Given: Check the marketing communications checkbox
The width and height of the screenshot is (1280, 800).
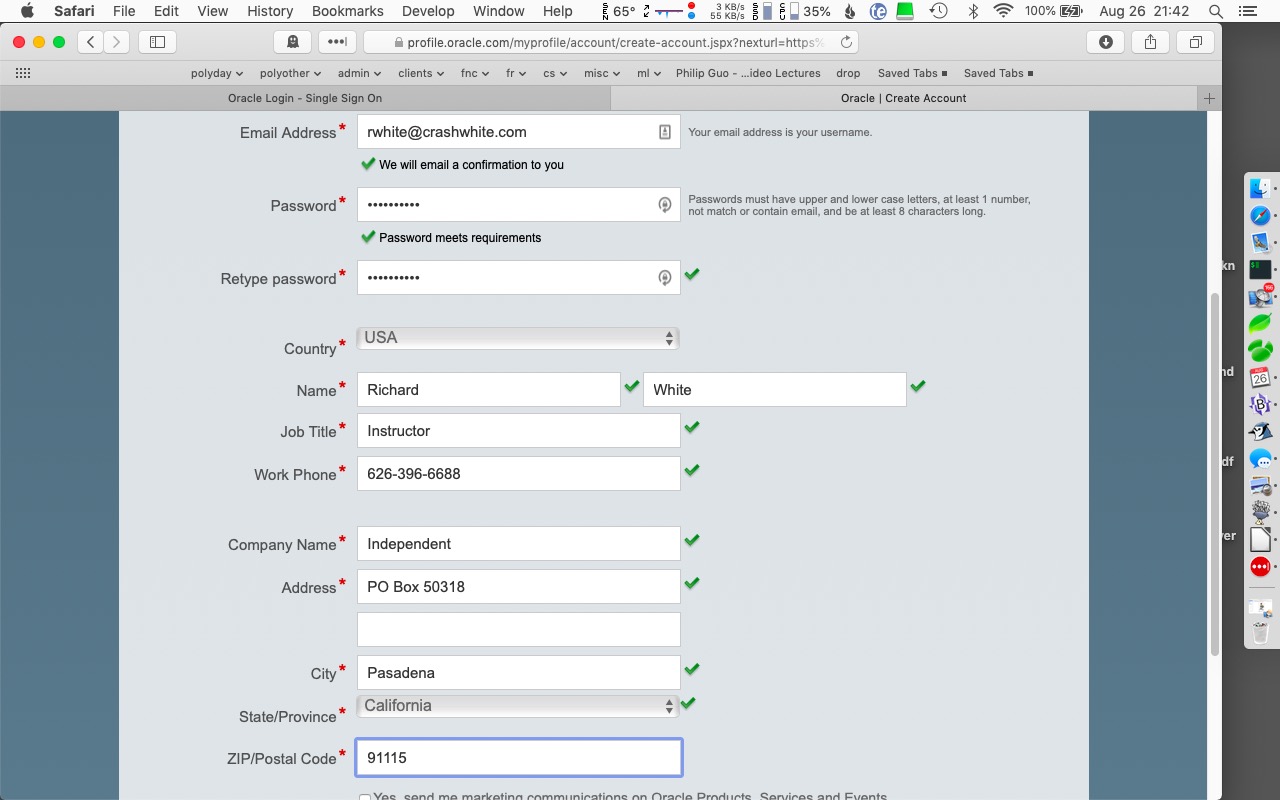Looking at the screenshot, I should coord(365,797).
